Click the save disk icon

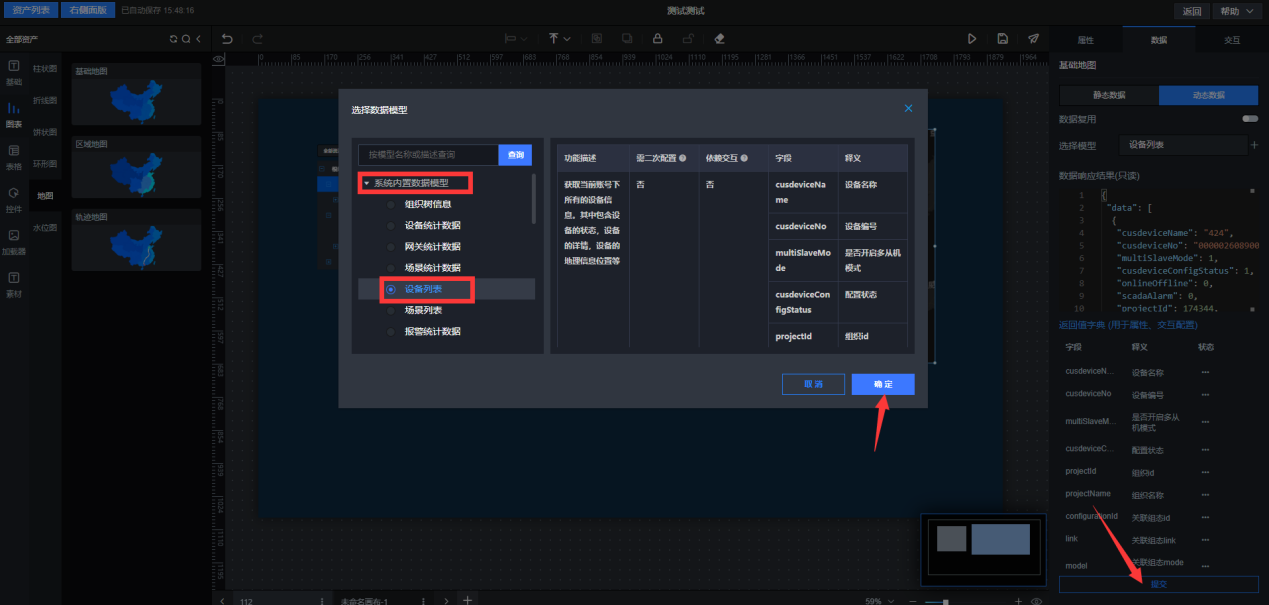[x=1002, y=39]
